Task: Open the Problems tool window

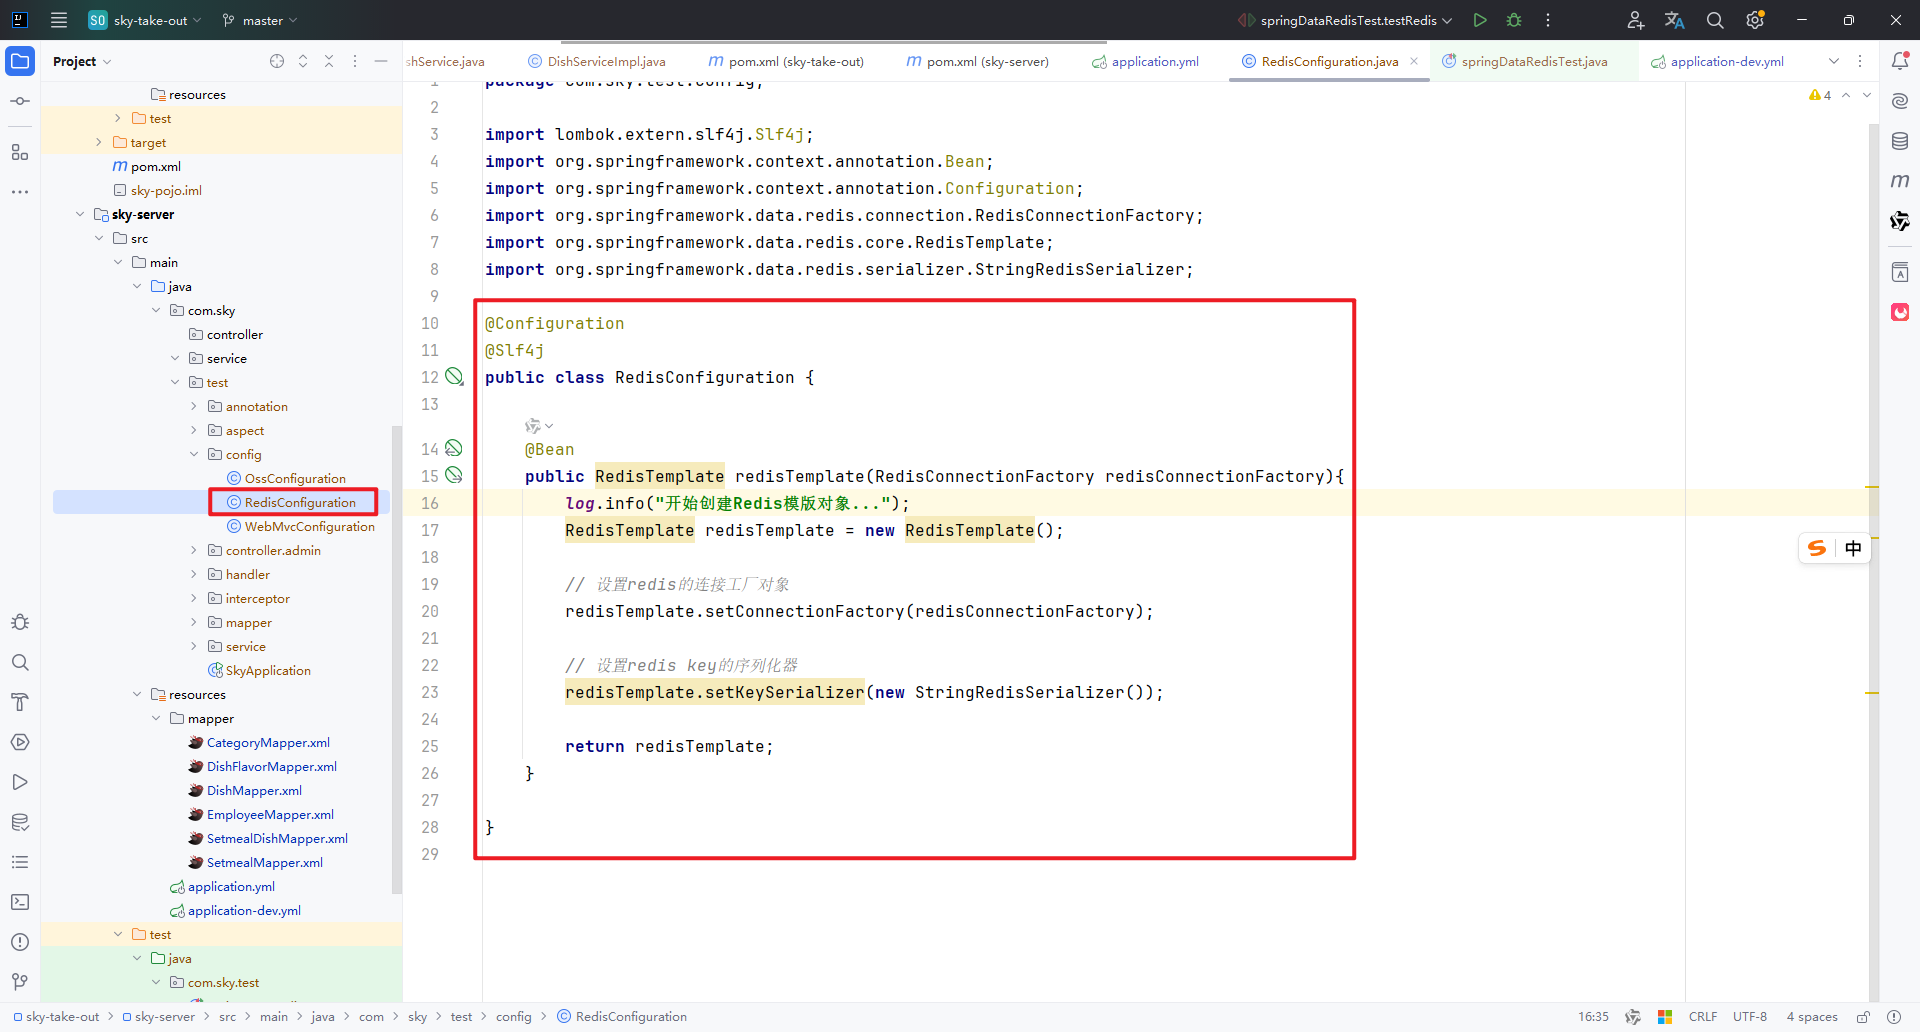Action: tap(20, 941)
